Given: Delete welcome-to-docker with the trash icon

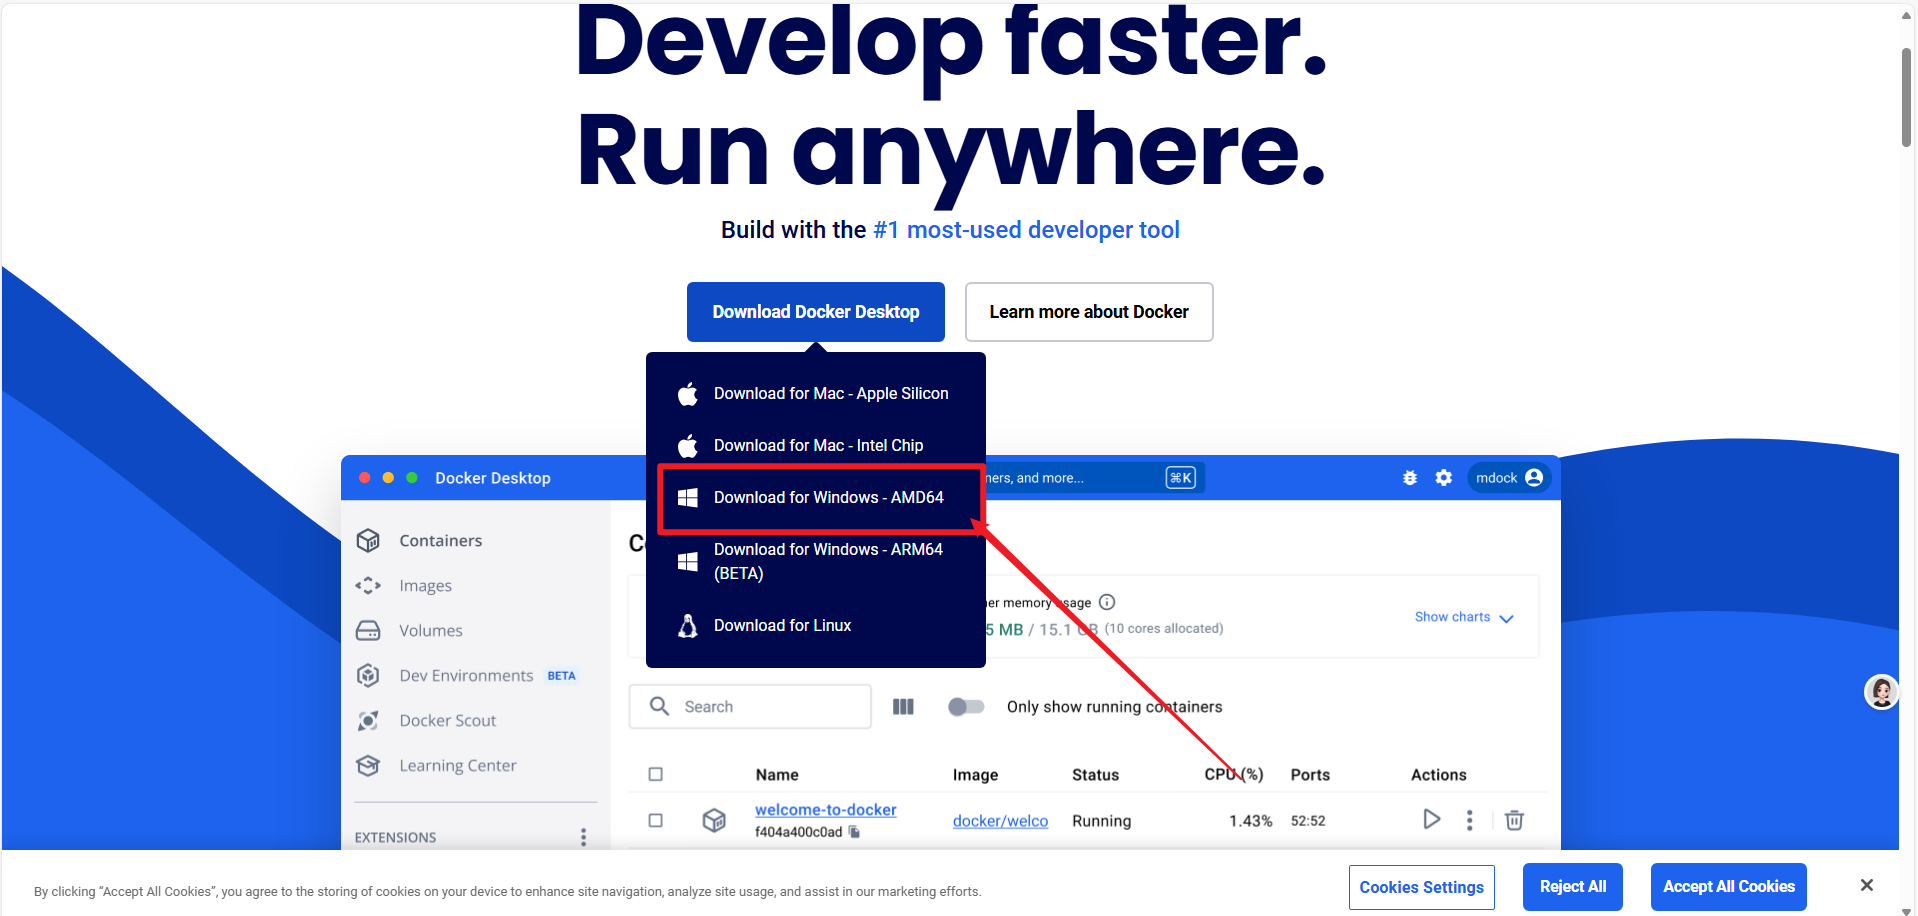Looking at the screenshot, I should [x=1514, y=820].
